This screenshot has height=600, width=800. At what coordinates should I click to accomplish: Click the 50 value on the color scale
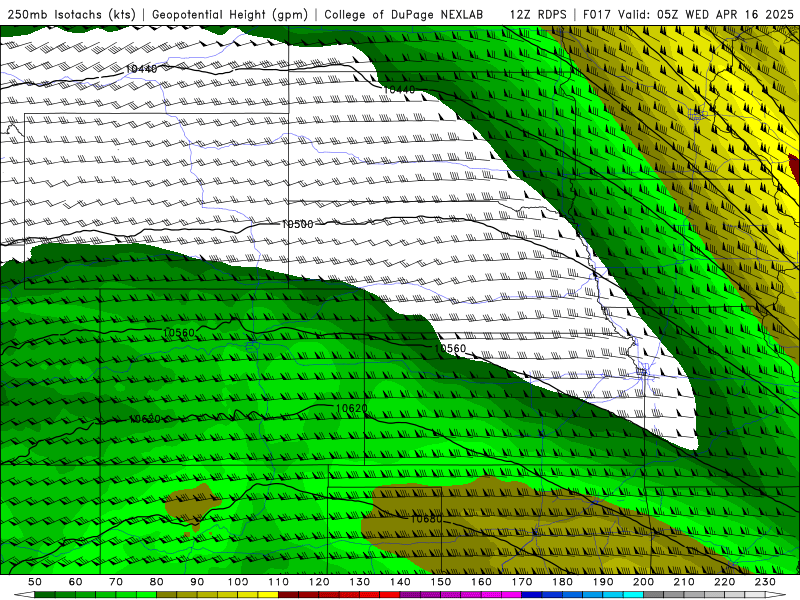[35, 582]
